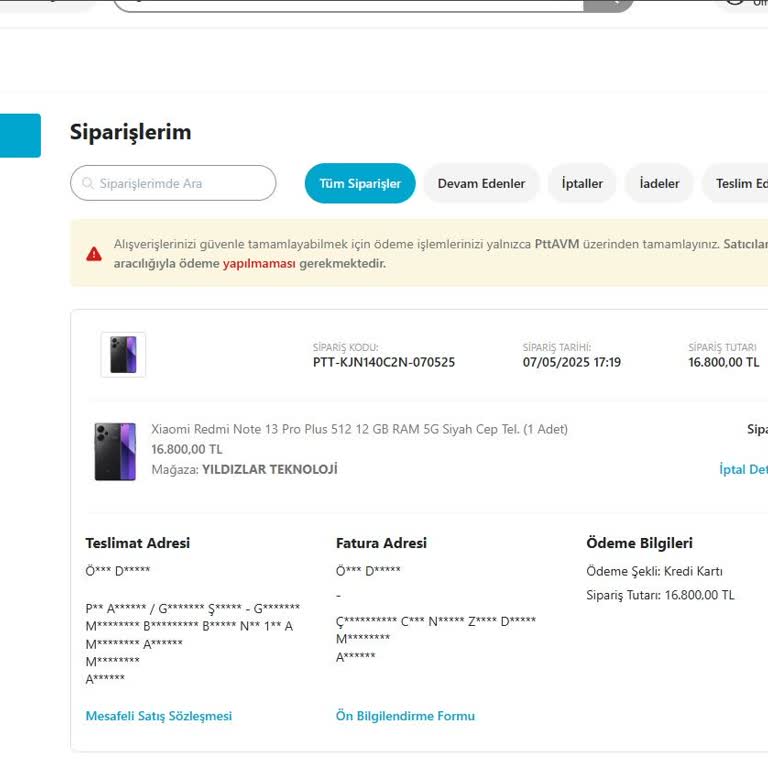Click the Siparişlerim page heading
Viewport: 768px width, 768px height.
(130, 132)
